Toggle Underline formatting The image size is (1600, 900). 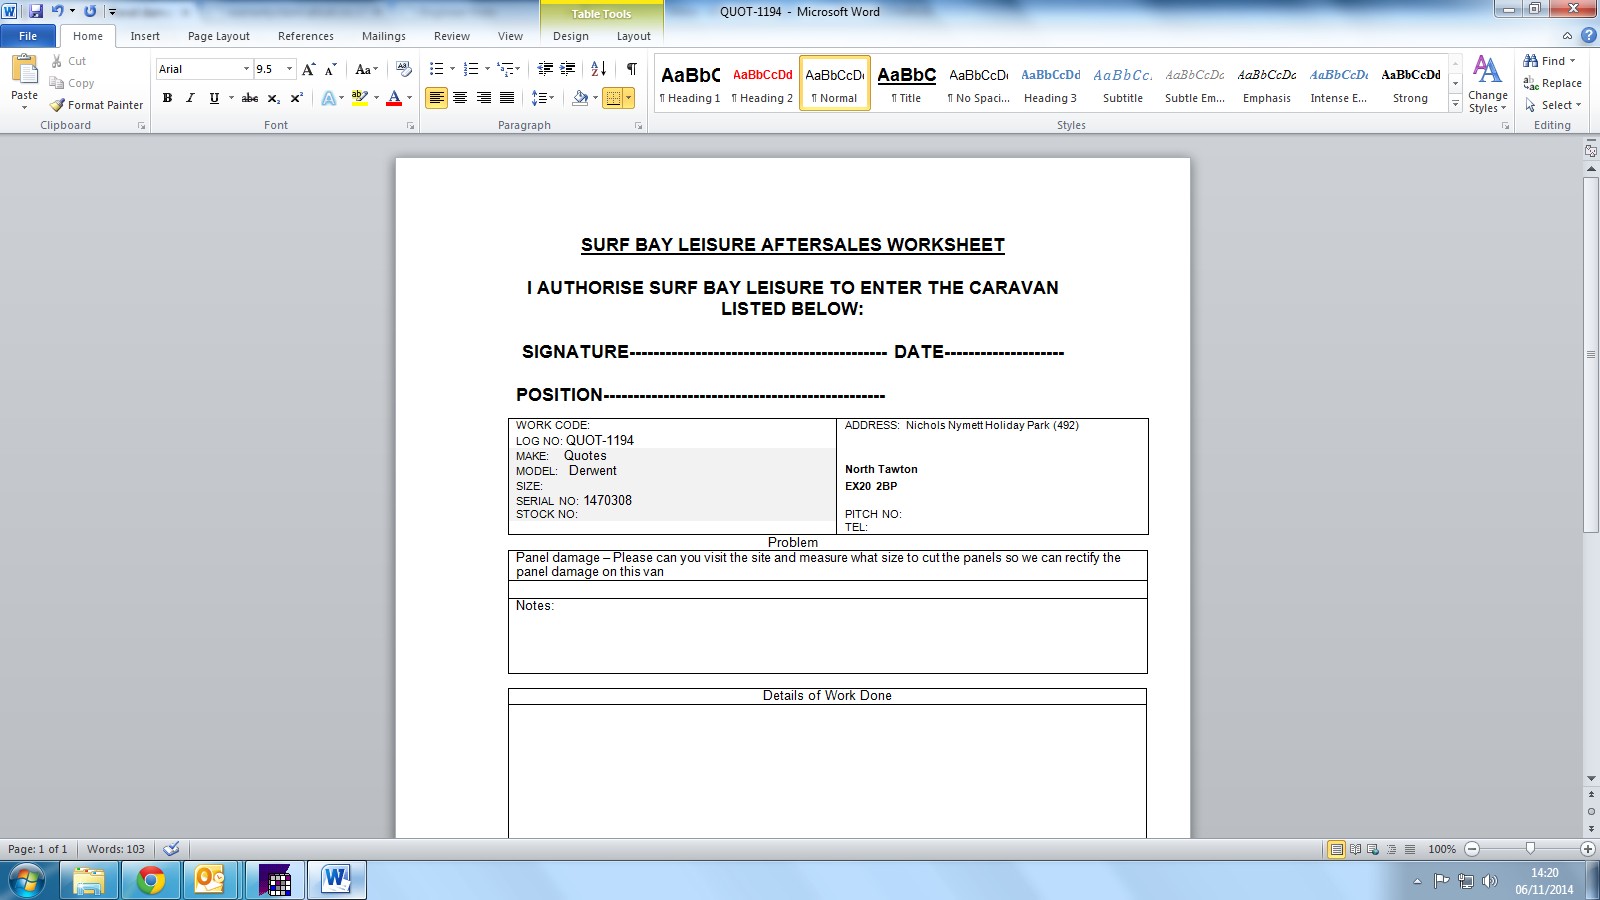213,98
